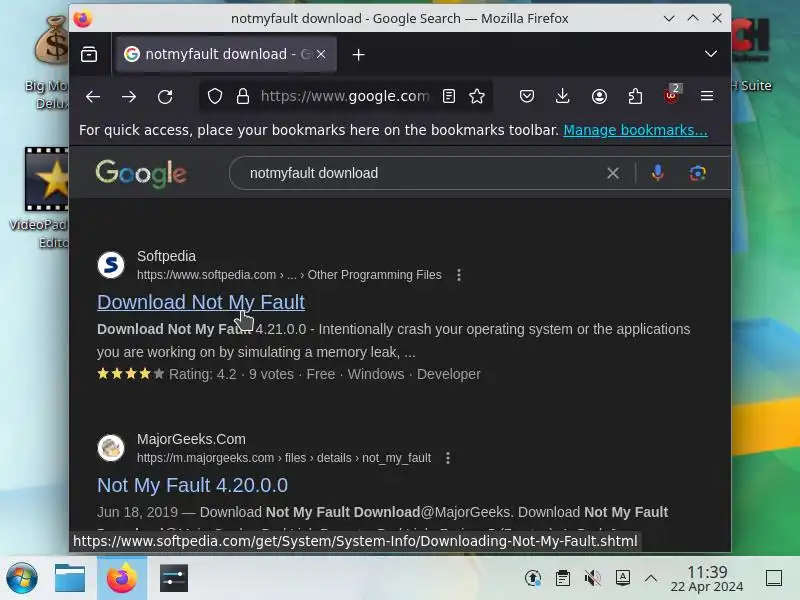
Task: Maximize the Firefox window
Action: coord(693,18)
